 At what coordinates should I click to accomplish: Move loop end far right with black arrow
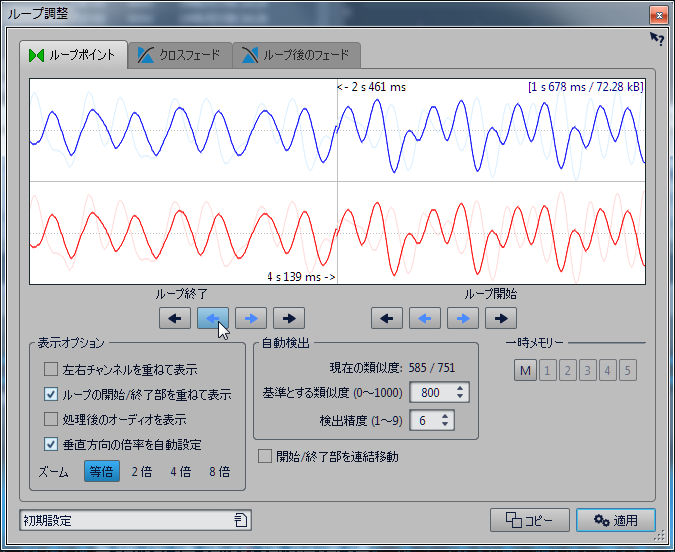coord(289,318)
